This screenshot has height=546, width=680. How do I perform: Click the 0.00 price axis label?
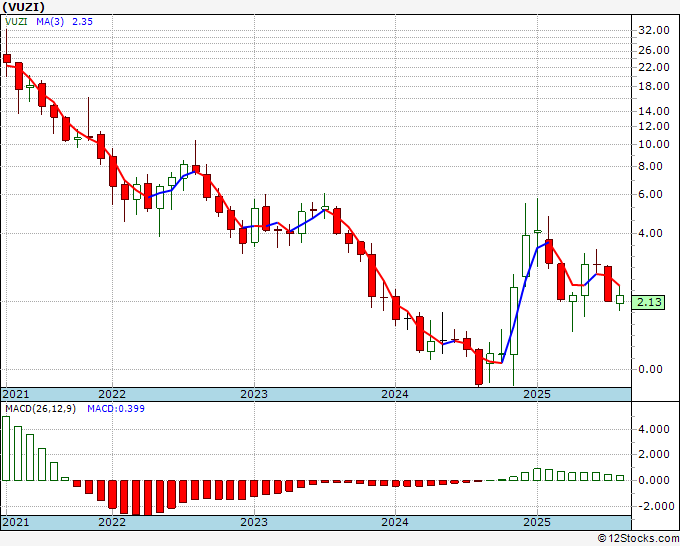point(650,369)
